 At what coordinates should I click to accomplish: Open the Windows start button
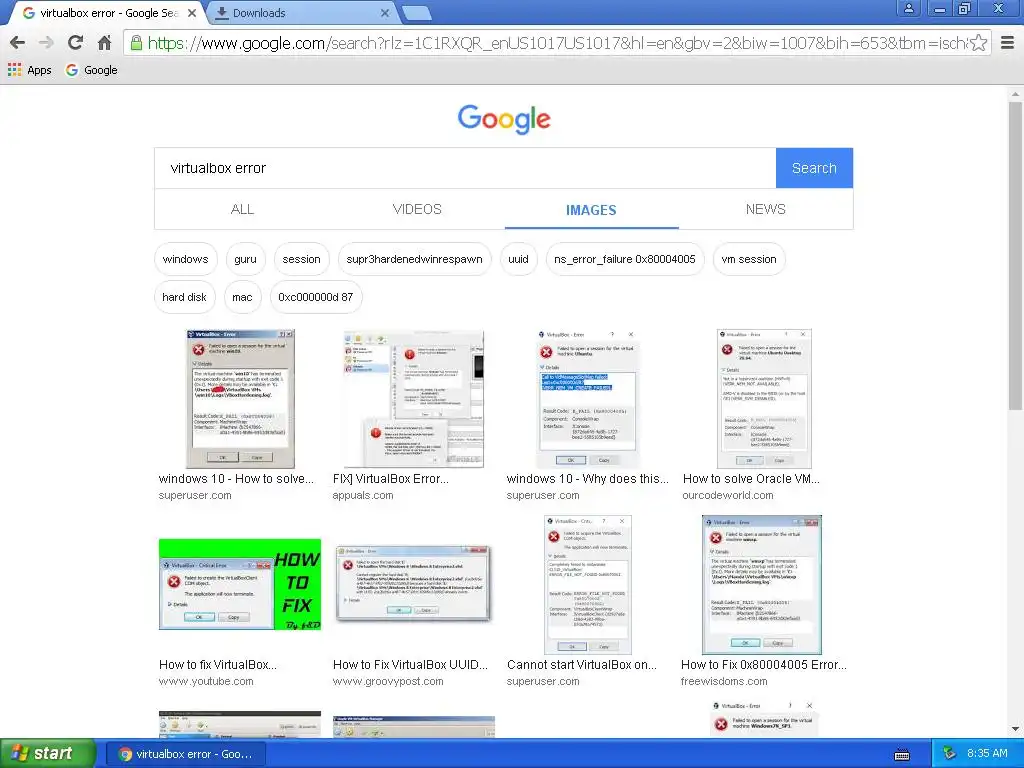click(48, 754)
